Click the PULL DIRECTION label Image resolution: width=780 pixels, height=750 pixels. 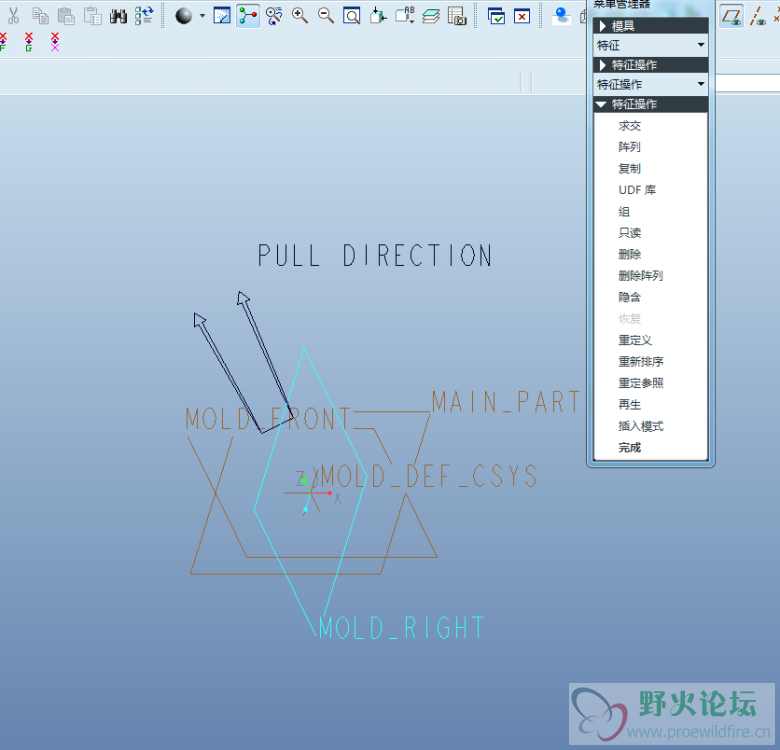pyautogui.click(x=375, y=255)
